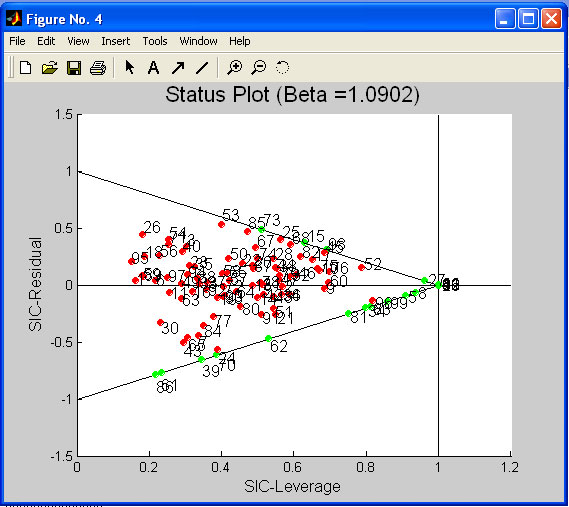Expand the Tools menu

[x=155, y=41]
